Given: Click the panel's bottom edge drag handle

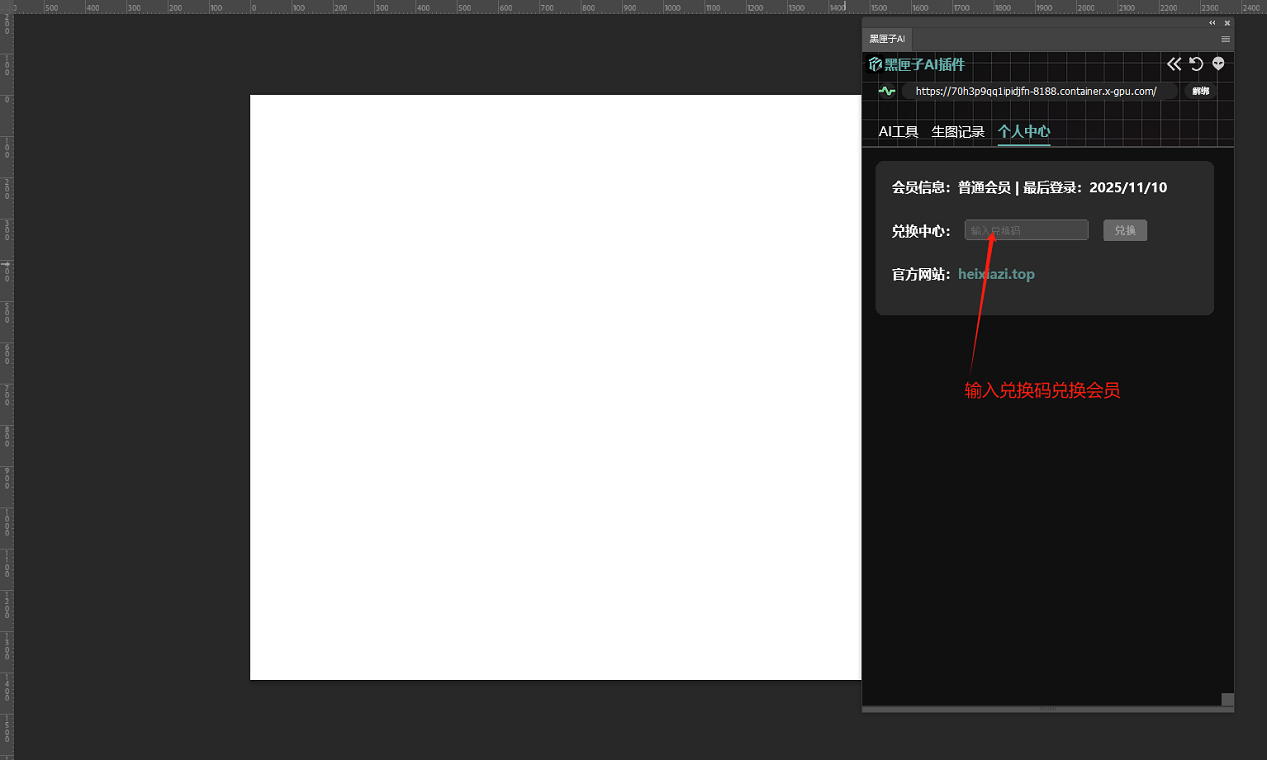Looking at the screenshot, I should (x=1047, y=709).
